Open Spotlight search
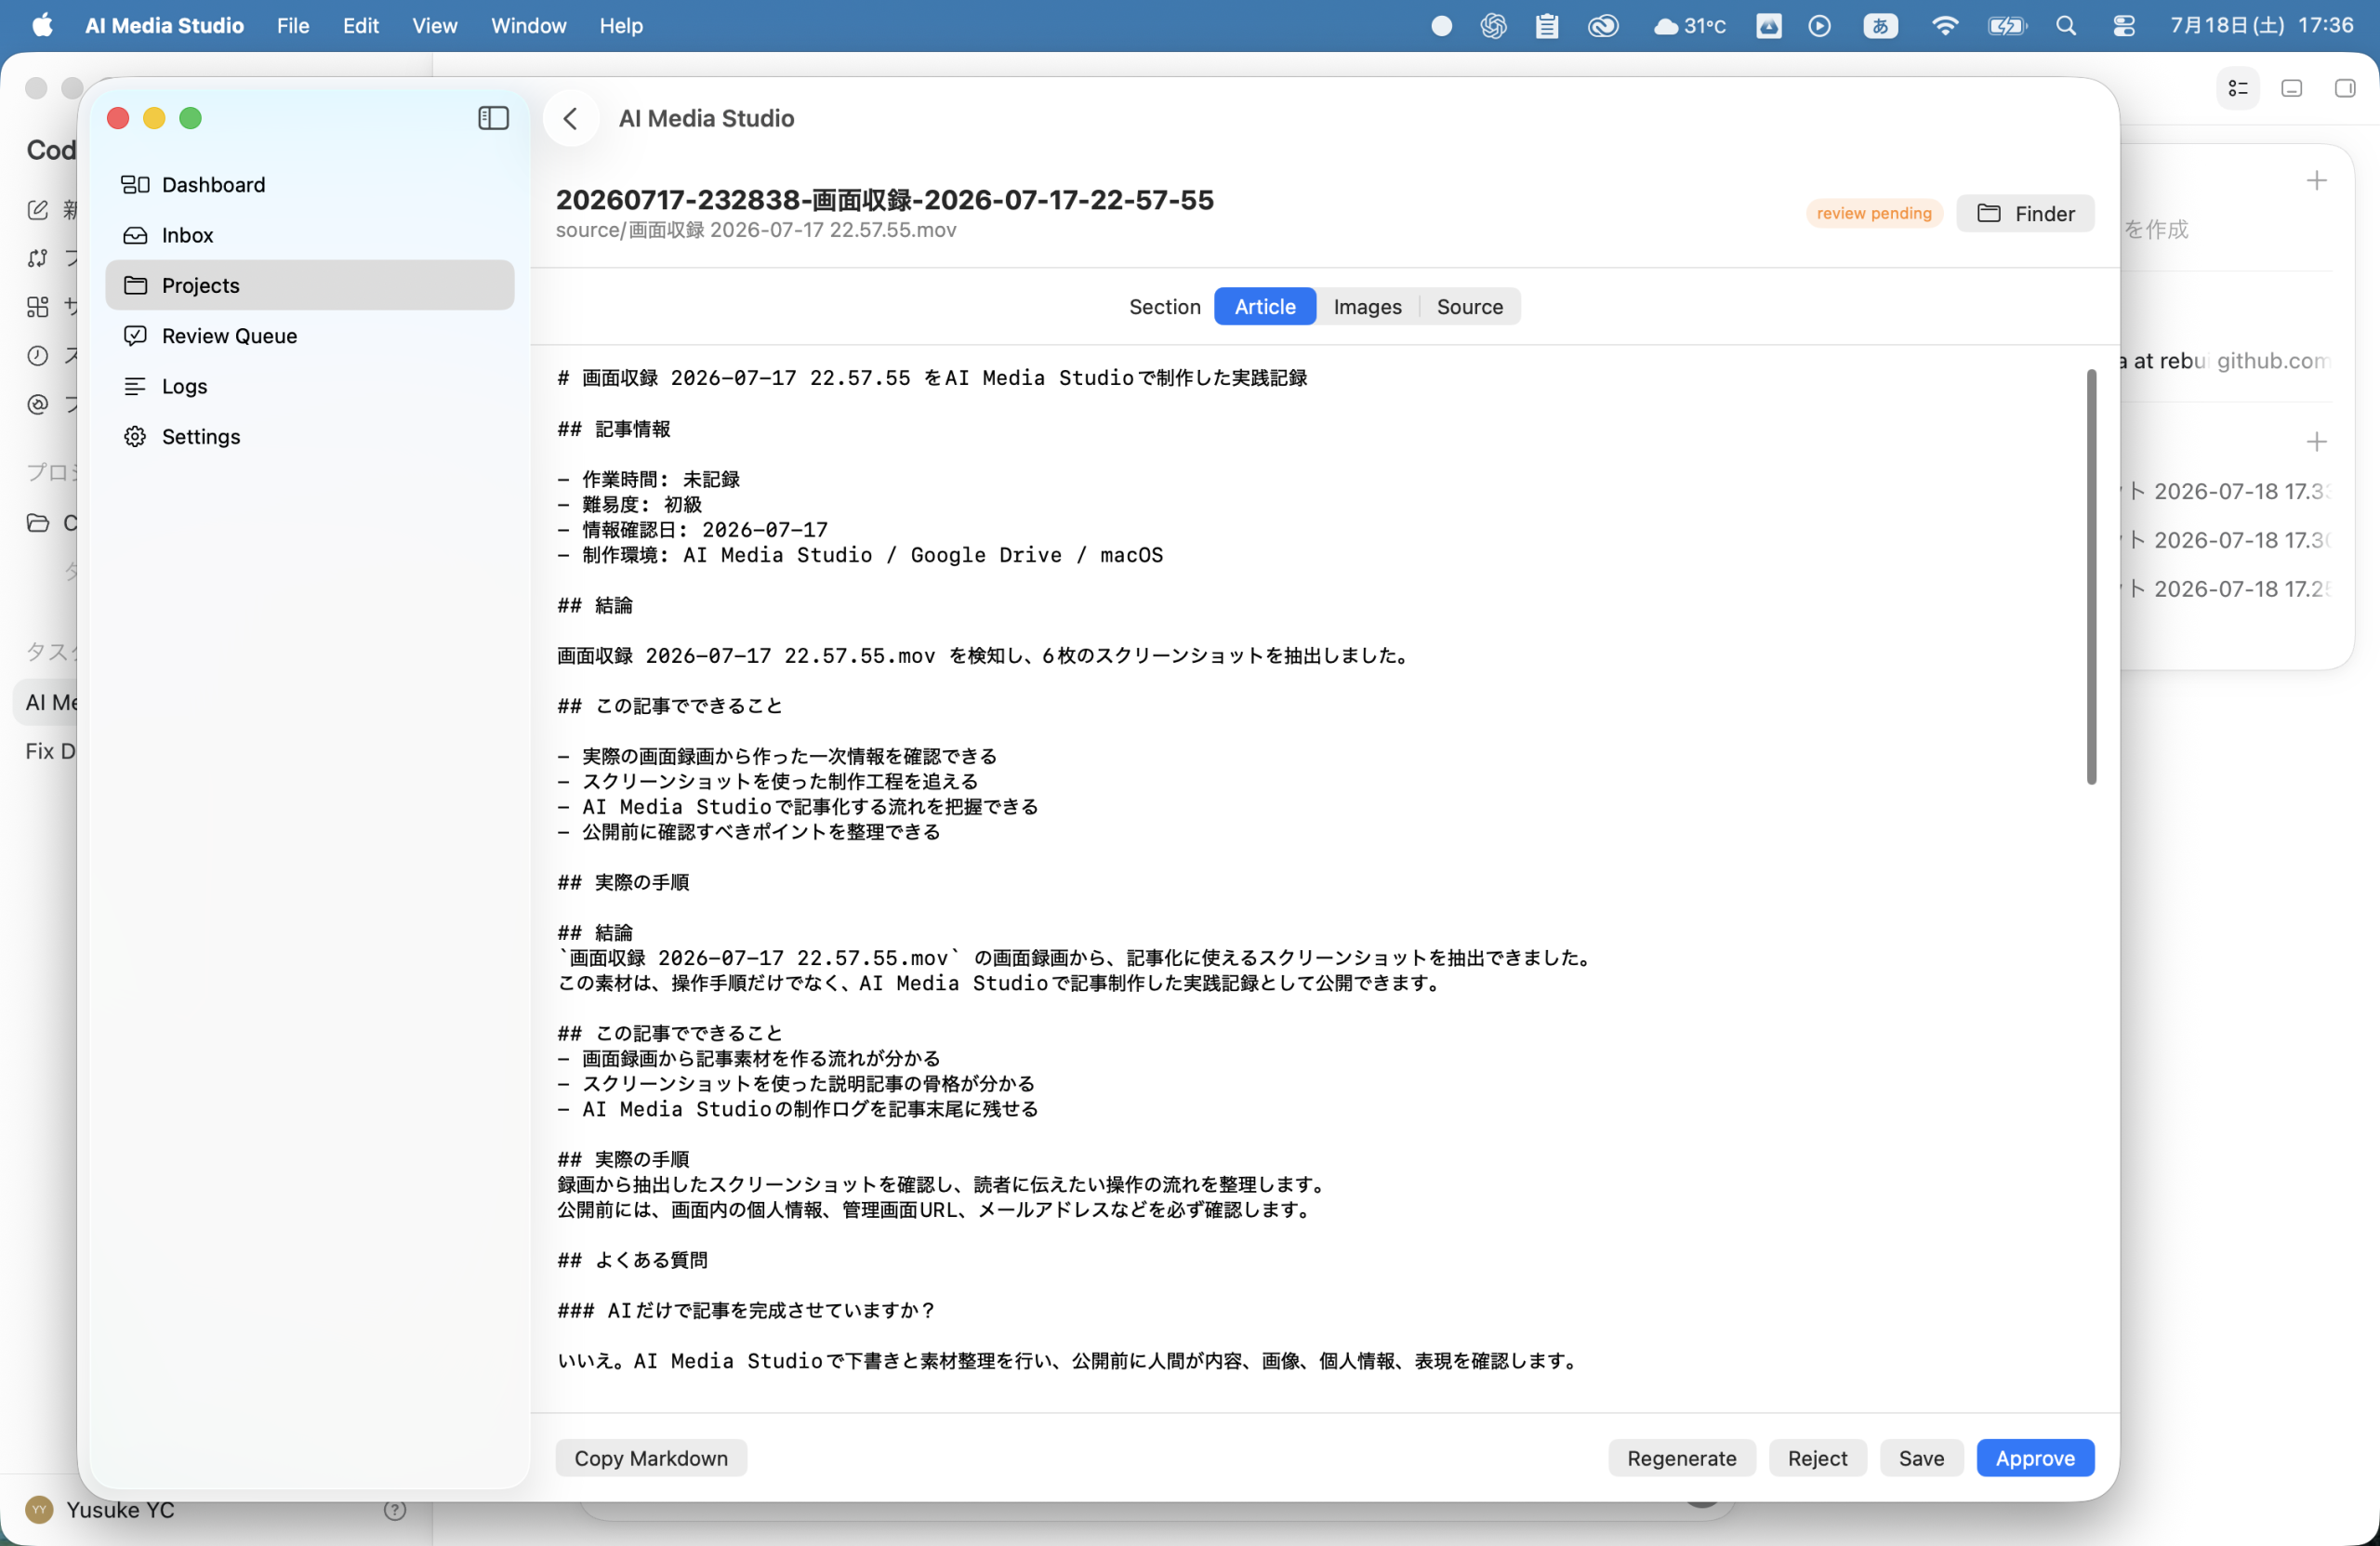The width and height of the screenshot is (2380, 1546). (x=2066, y=26)
